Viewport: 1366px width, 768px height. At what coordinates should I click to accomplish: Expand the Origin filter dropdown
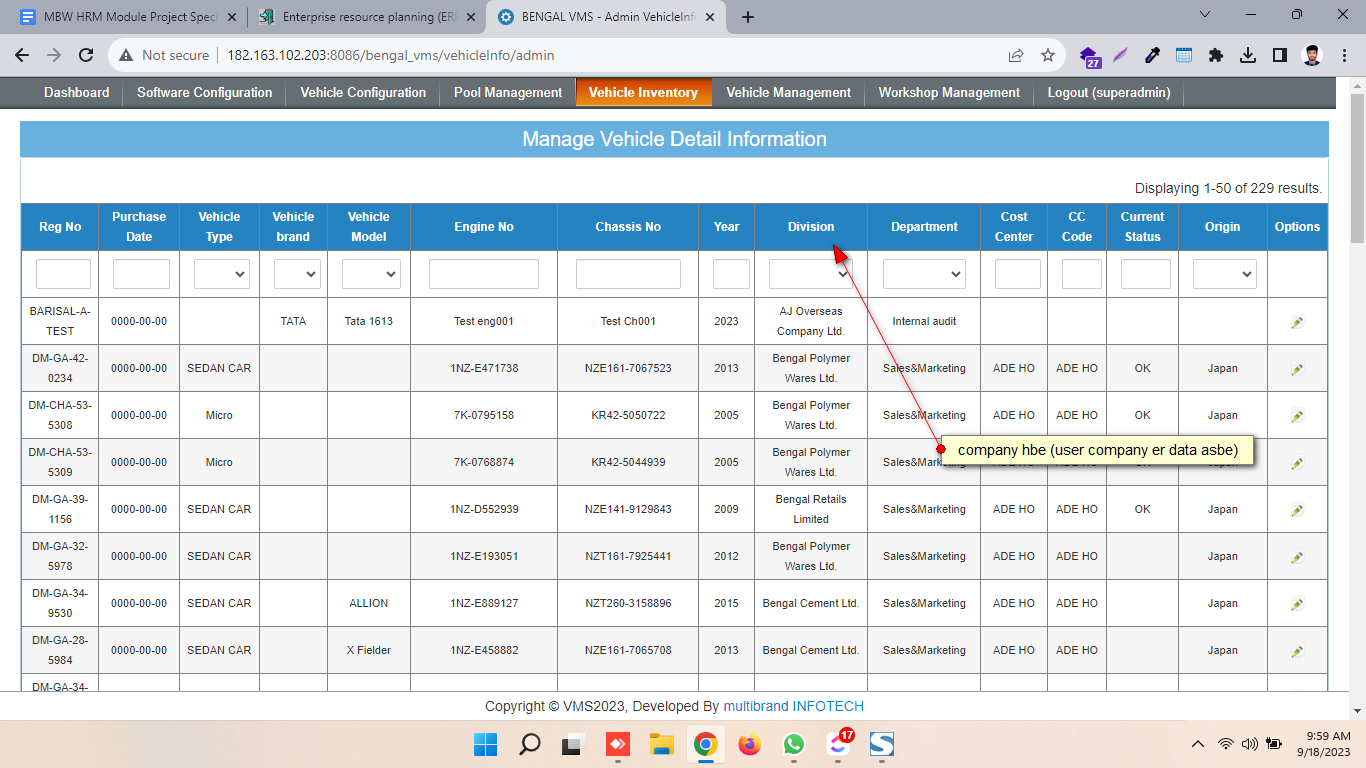1224,274
